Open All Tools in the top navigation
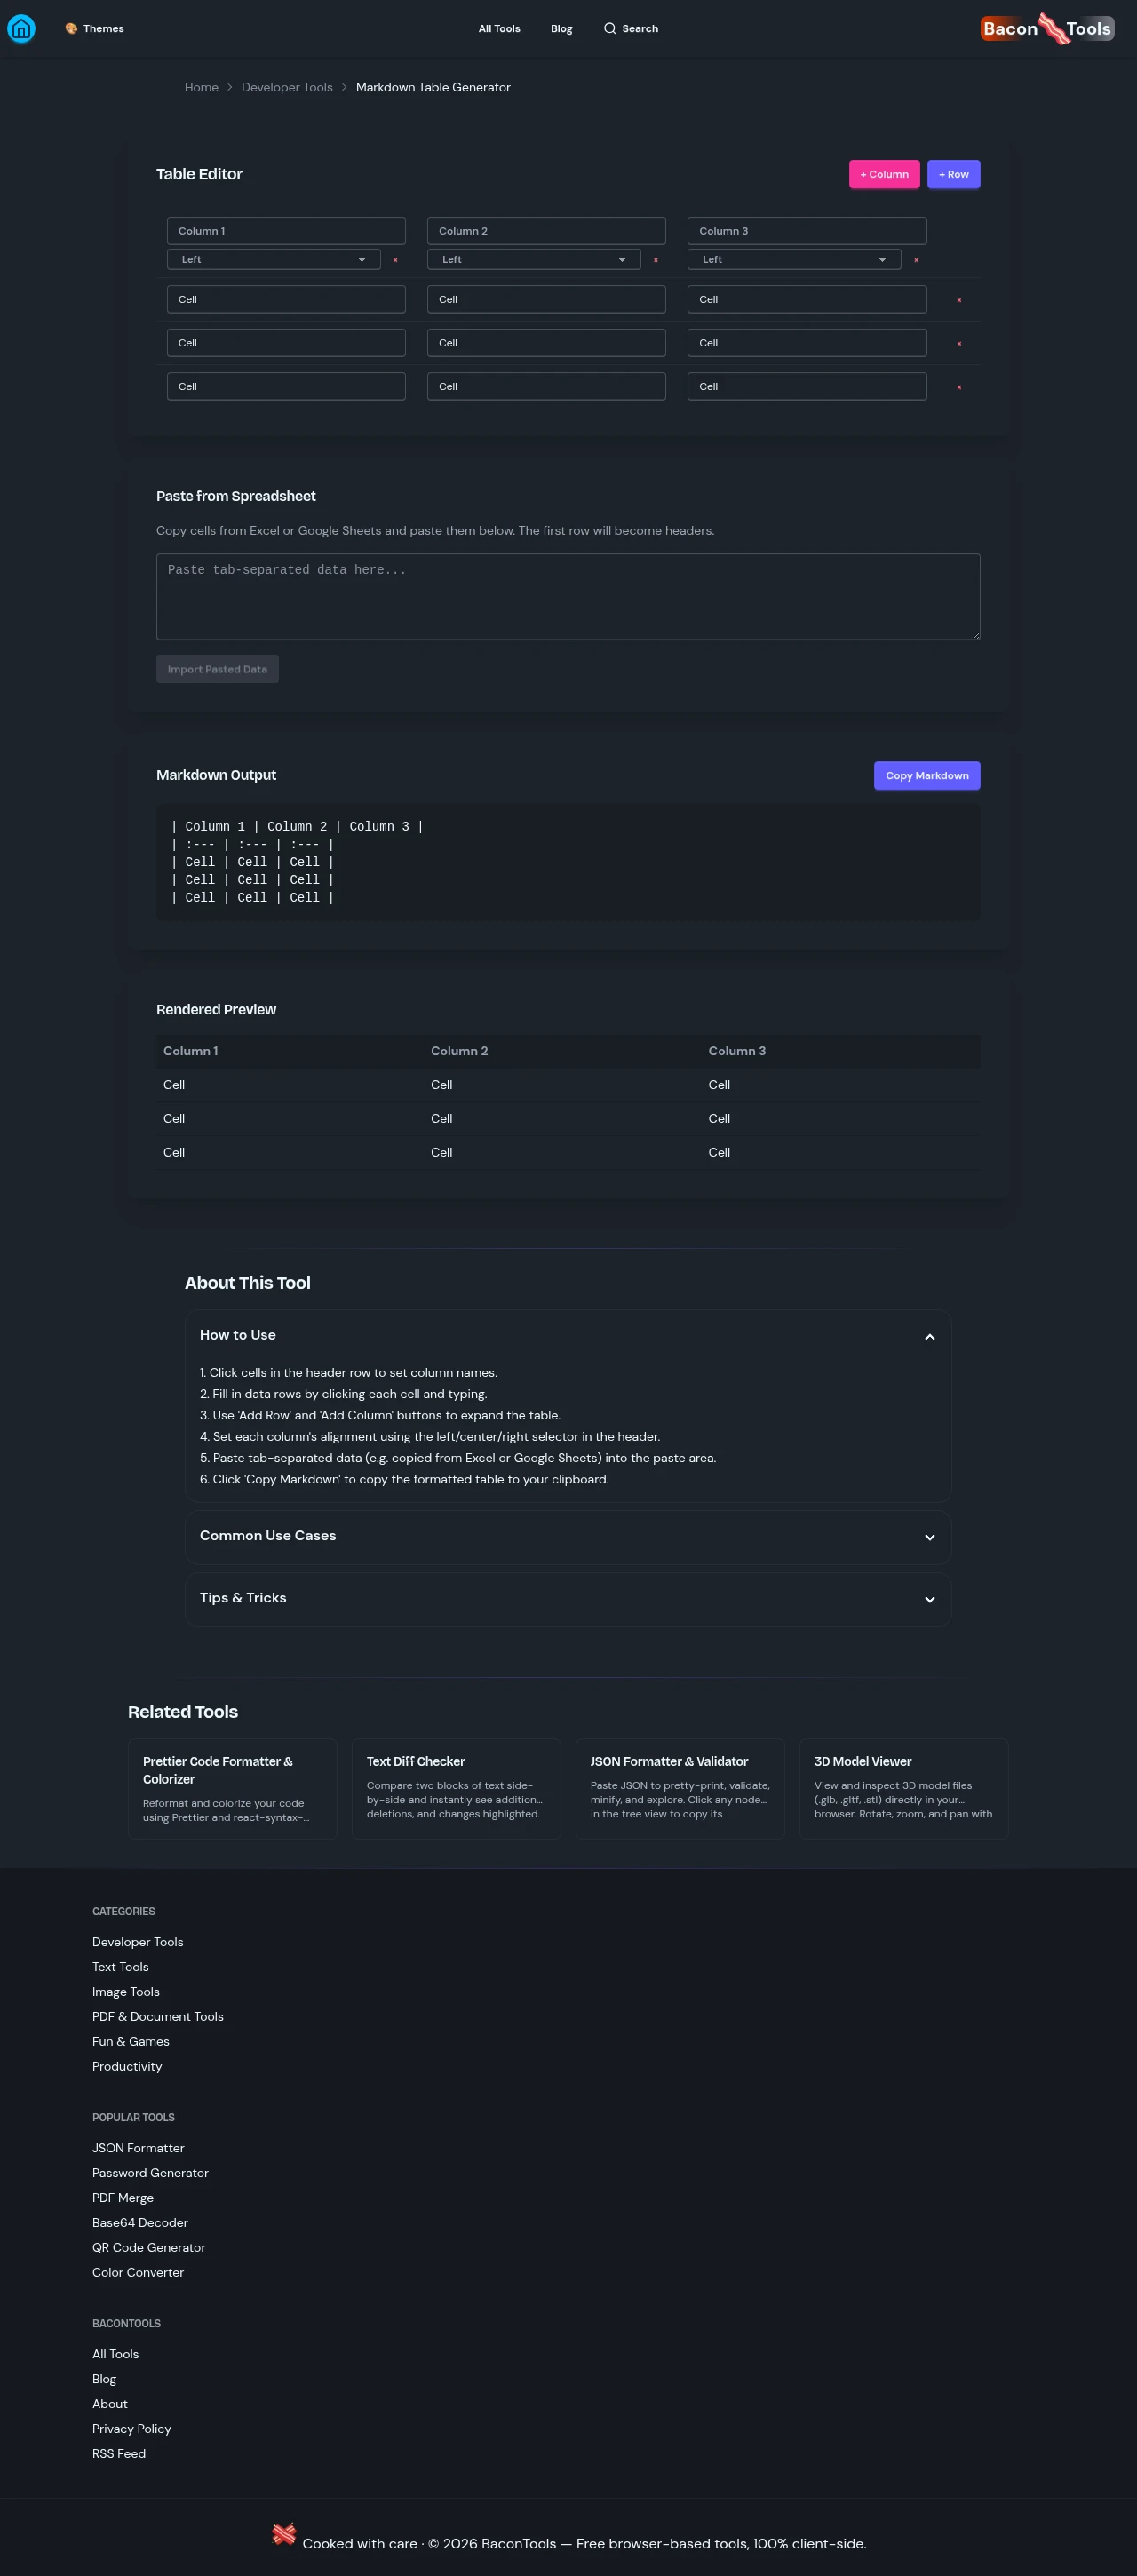Screen dimensions: 1137x2576 [499, 29]
